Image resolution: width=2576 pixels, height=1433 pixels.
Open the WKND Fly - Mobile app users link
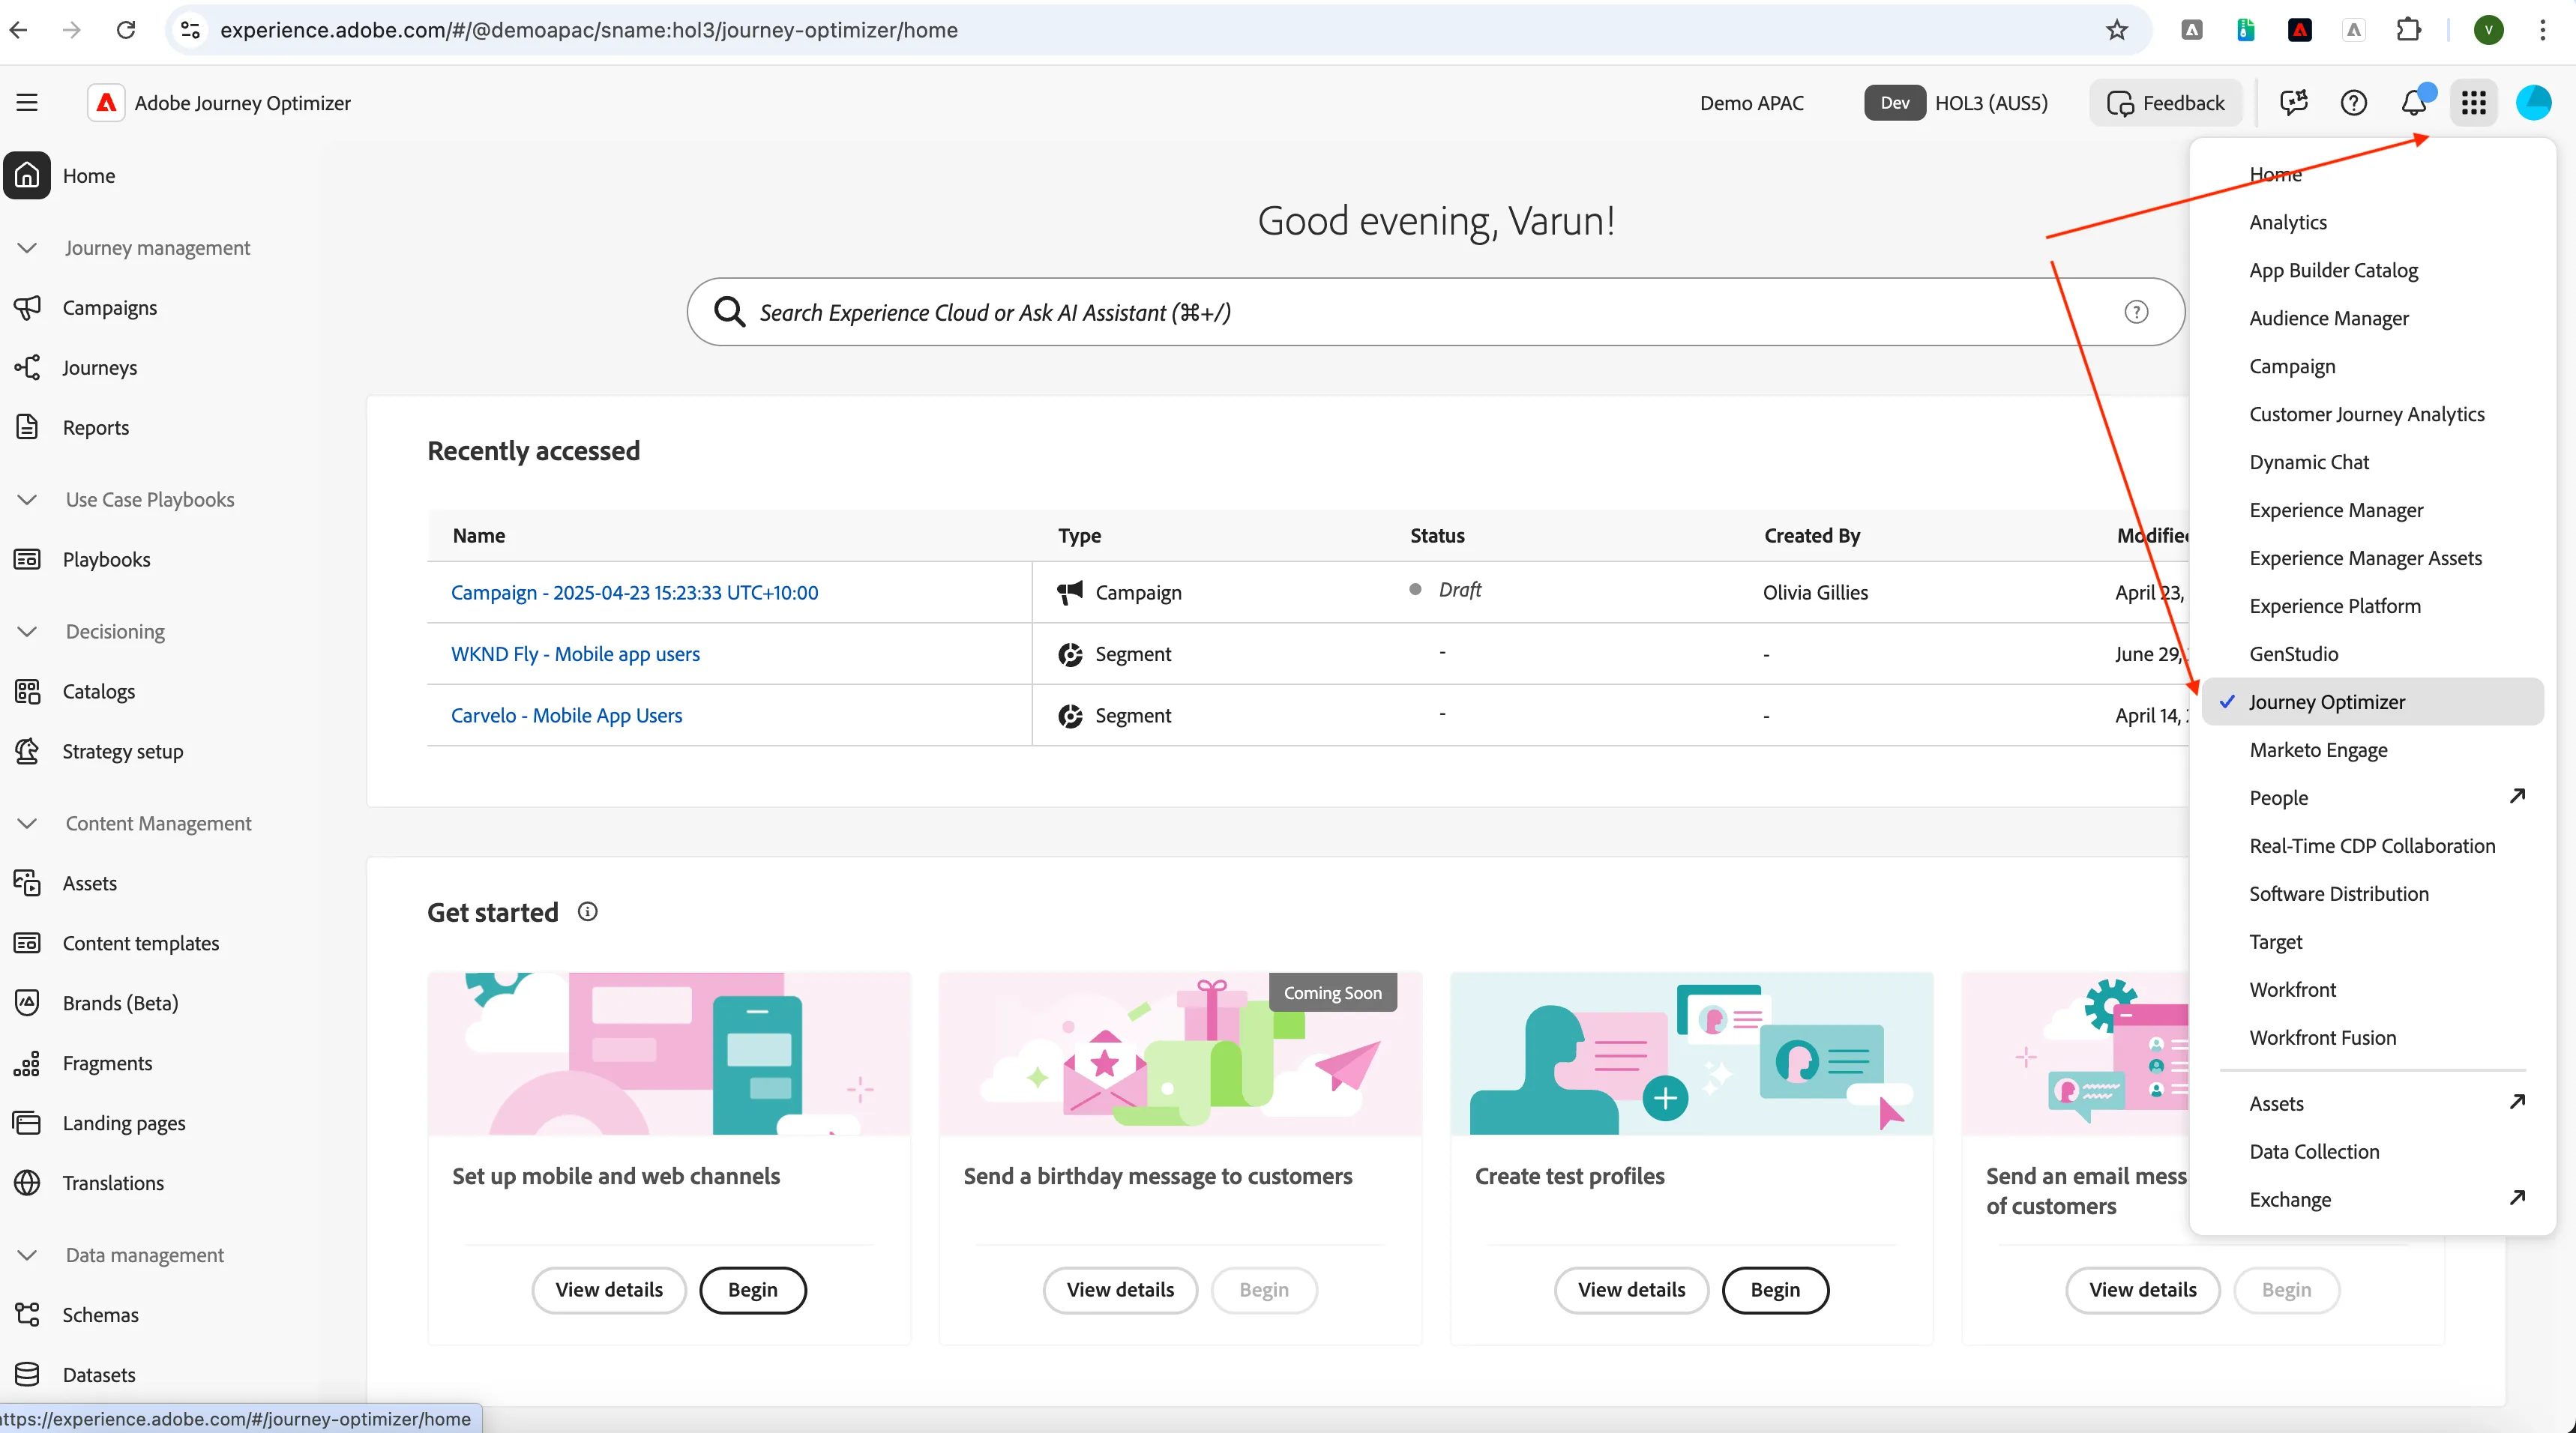click(575, 654)
